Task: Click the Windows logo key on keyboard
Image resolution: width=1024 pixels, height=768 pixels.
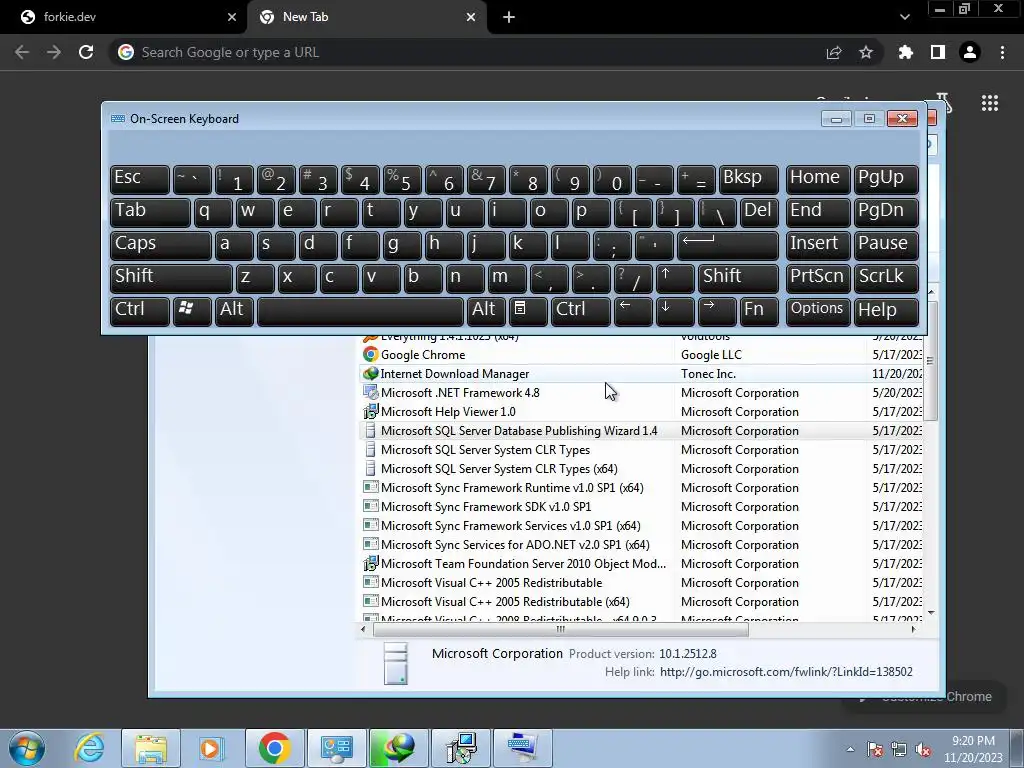Action: (x=192, y=311)
